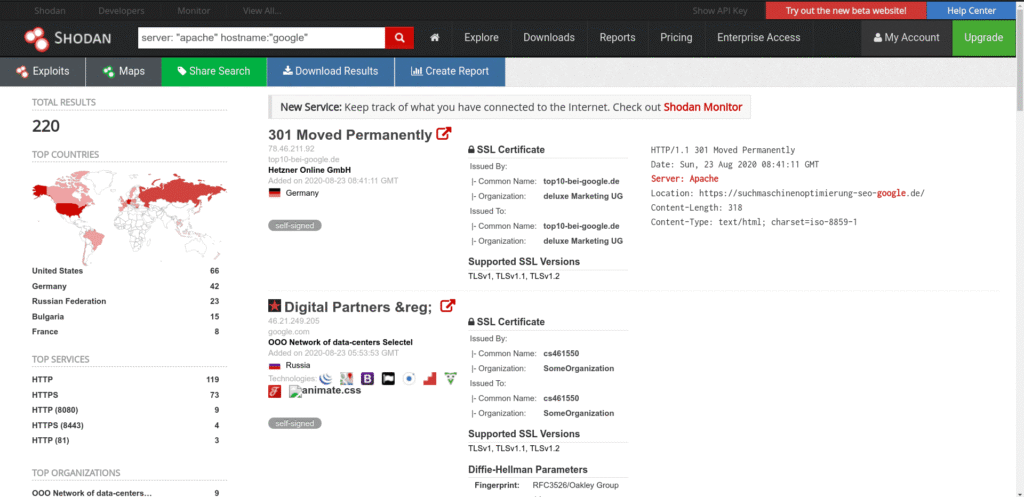The height and width of the screenshot is (497, 1024).
Task: Click the Russia flag icon
Action: [274, 365]
